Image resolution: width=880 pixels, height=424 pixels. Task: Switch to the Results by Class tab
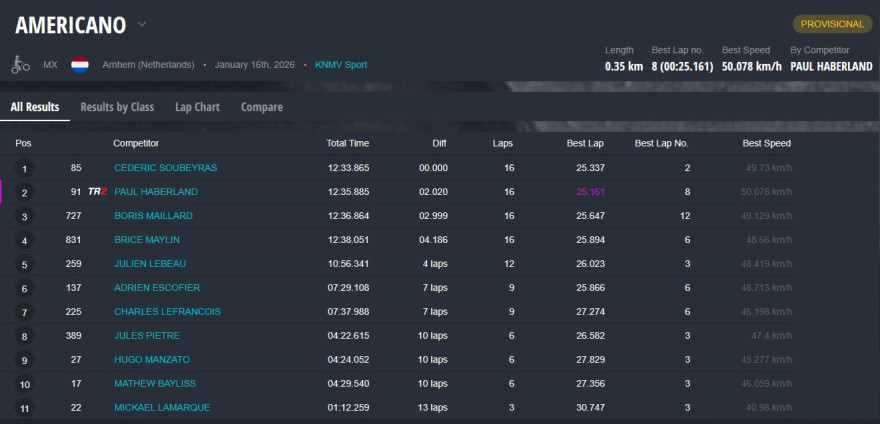(x=117, y=107)
